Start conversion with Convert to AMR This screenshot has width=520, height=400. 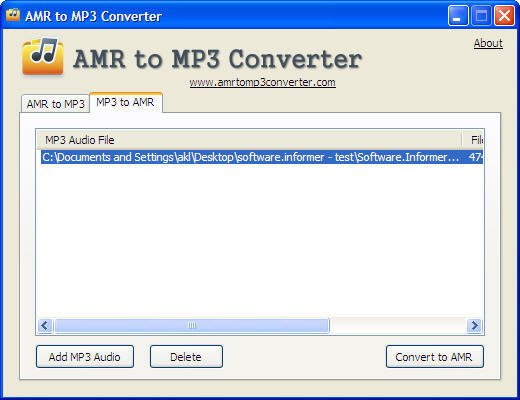coord(434,357)
